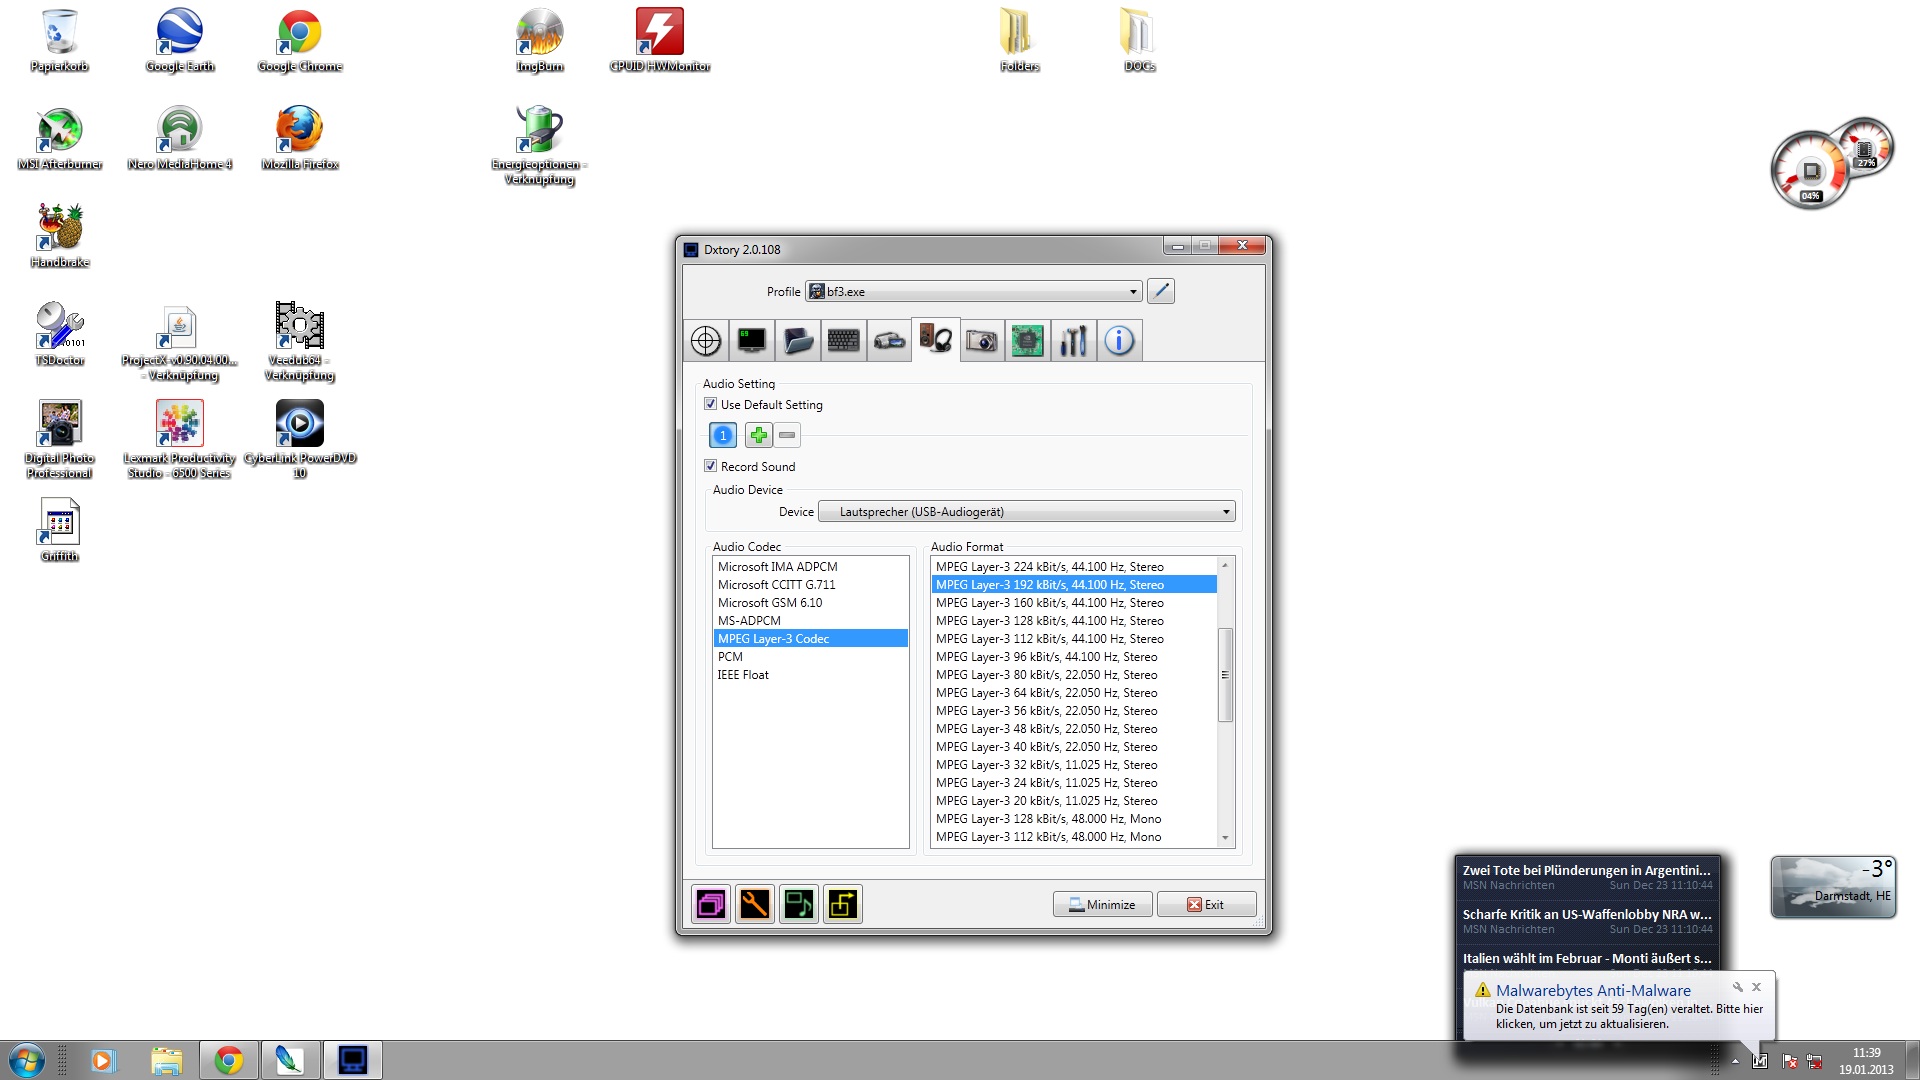Click the pencil edit profile button
Viewport: 1920px width, 1080px height.
(1160, 291)
